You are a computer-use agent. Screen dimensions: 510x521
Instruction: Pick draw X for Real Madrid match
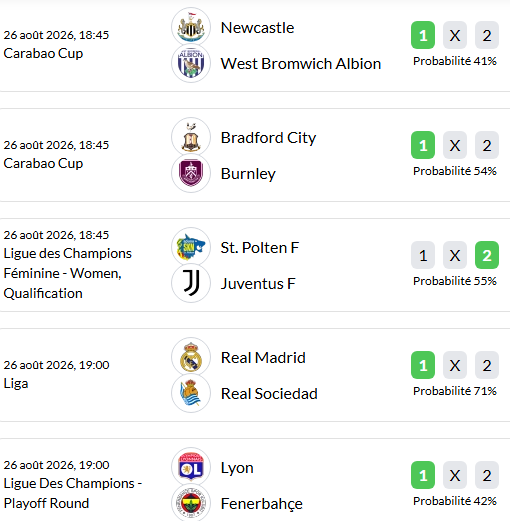pos(455,365)
